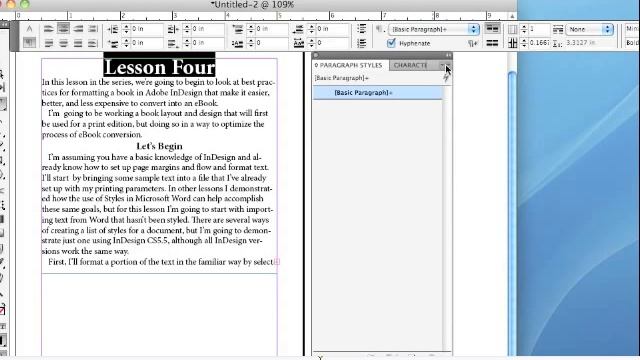
Task: Click the Left Indent value field
Action: [147, 29]
